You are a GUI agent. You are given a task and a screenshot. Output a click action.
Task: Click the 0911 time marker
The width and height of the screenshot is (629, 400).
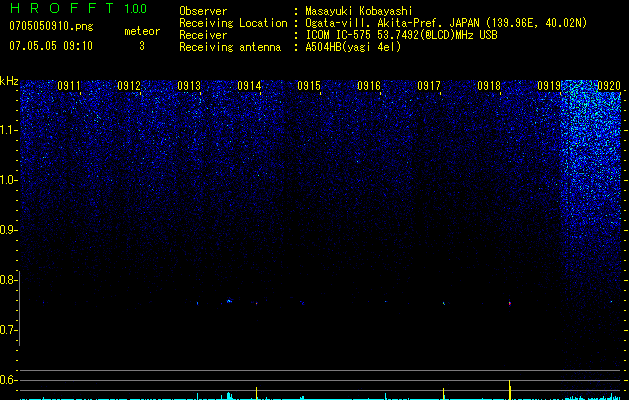[x=69, y=86]
